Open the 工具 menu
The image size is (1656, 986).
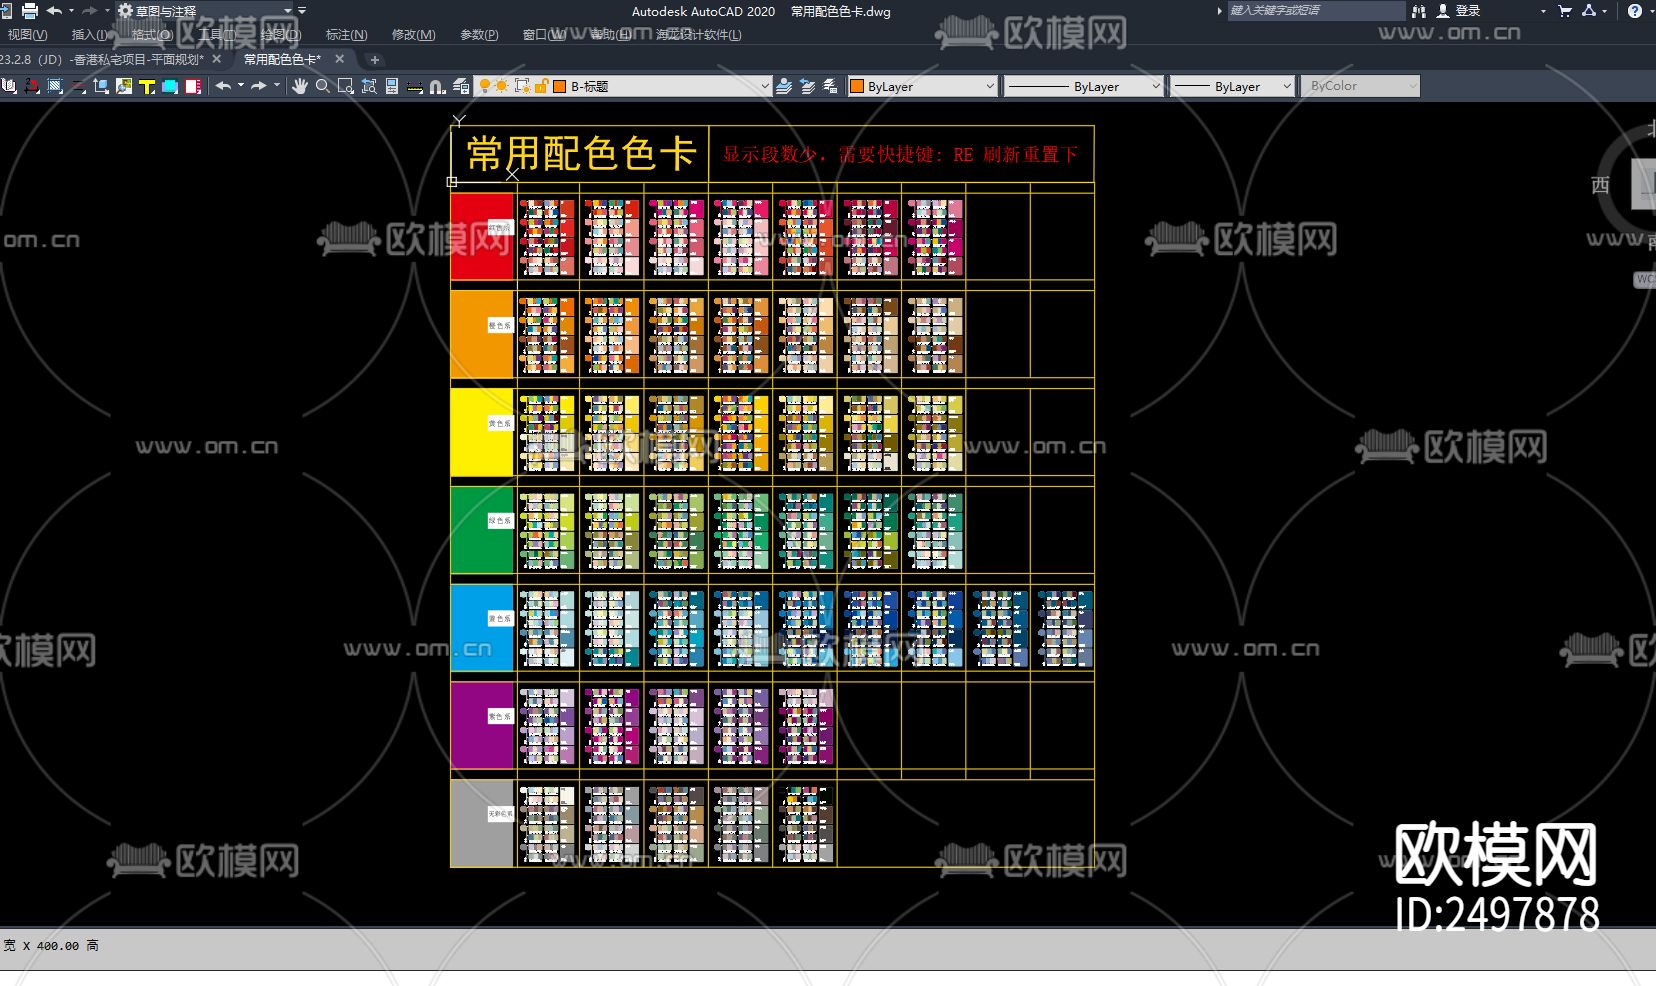[x=215, y=33]
